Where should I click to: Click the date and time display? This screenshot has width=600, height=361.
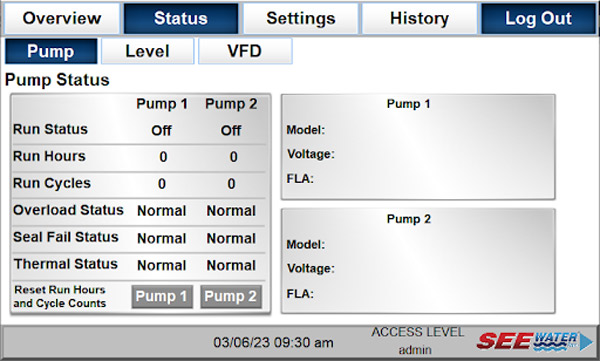pos(273,342)
